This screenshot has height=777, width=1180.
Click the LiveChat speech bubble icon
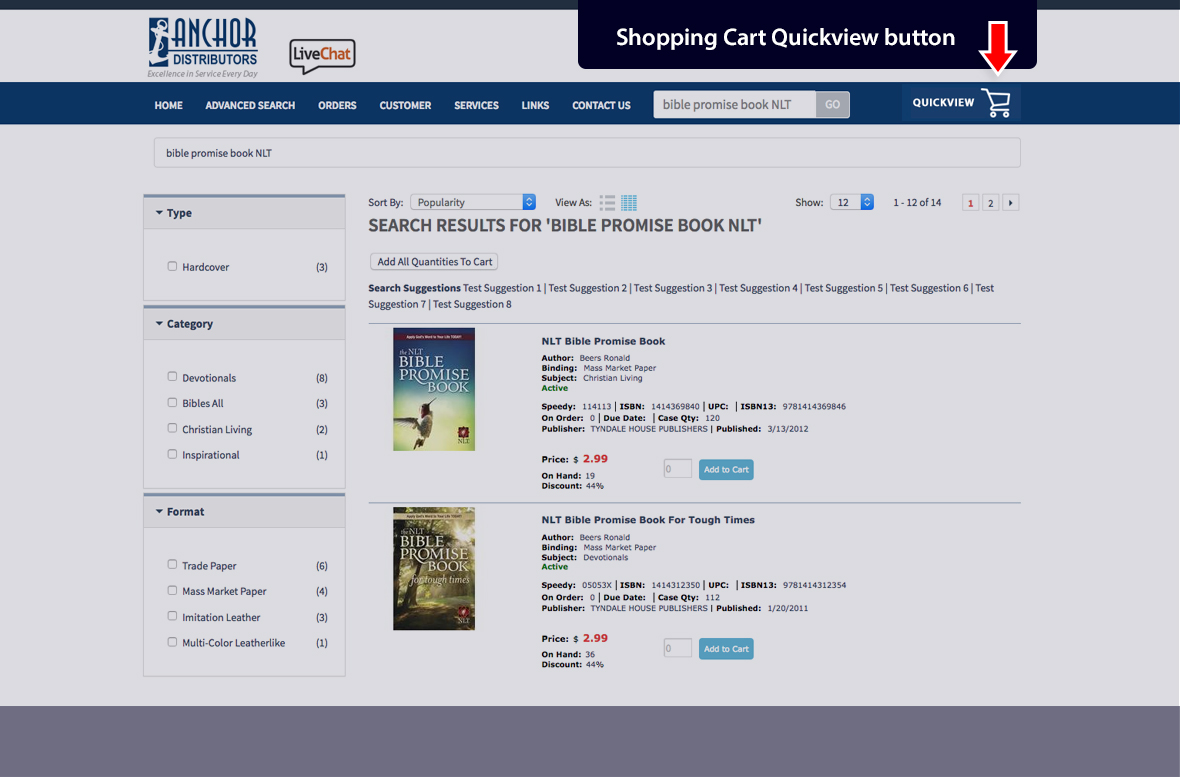322,56
